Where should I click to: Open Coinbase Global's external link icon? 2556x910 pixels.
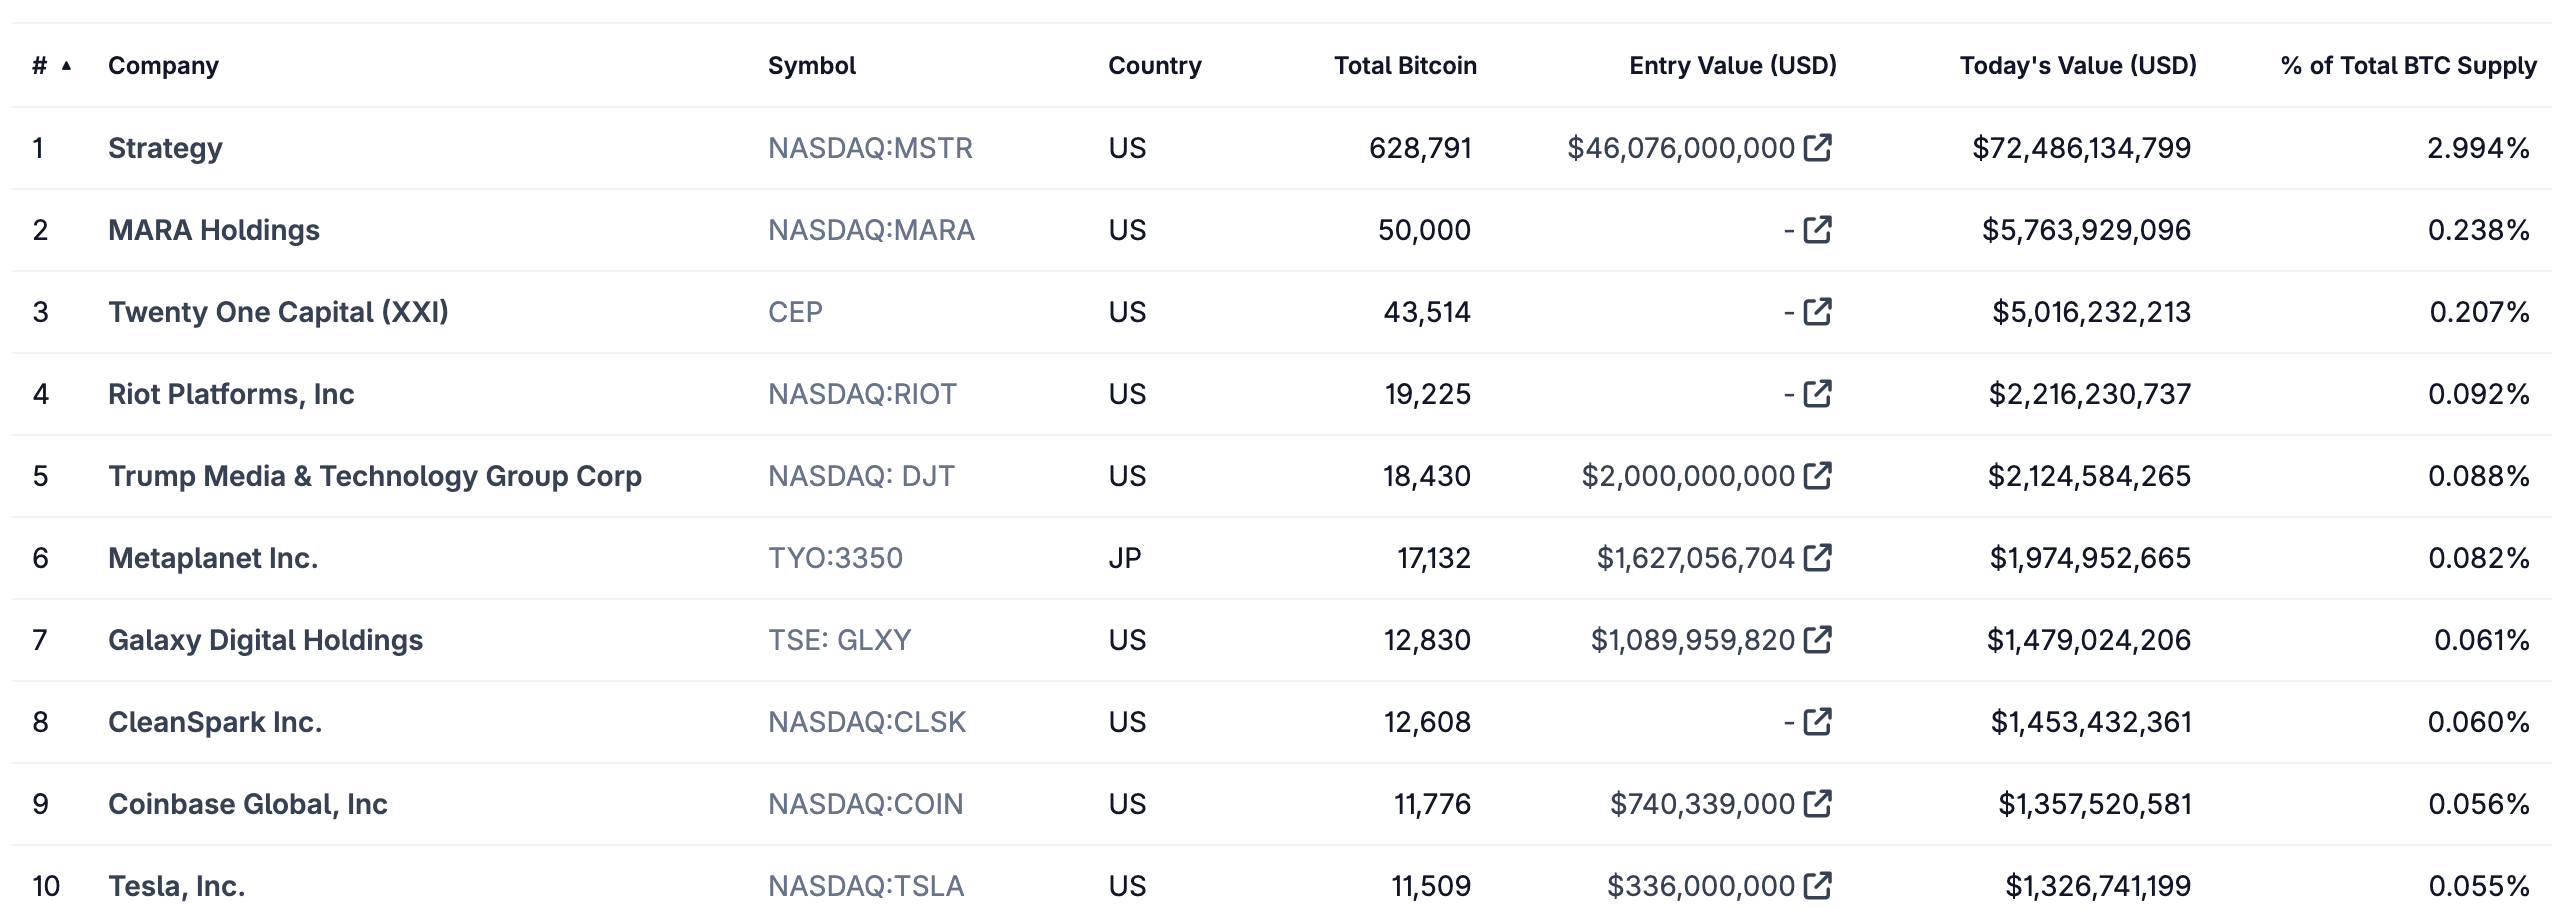point(1819,803)
